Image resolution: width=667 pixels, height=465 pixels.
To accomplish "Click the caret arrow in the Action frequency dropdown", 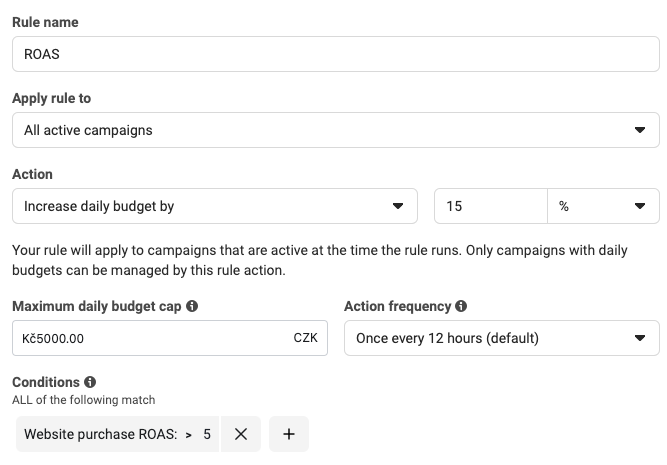I will tap(640, 338).
